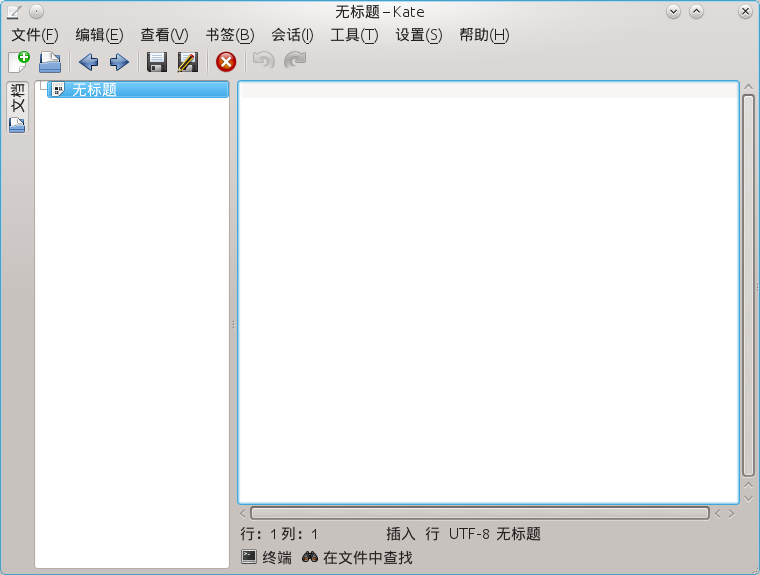Toggle the 文档 sidebar tab

coord(17,107)
